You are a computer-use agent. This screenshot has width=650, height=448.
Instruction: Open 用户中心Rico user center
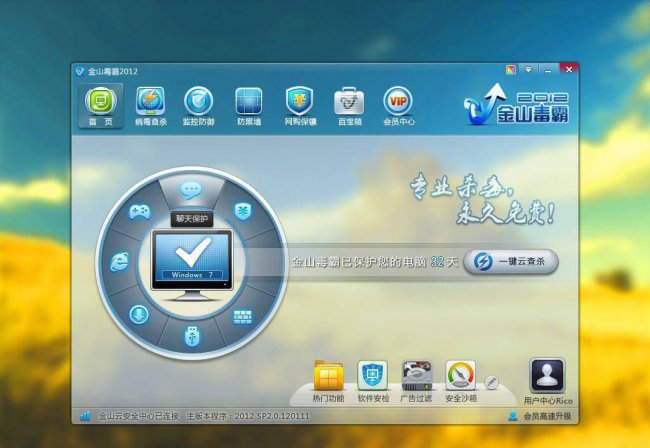(548, 382)
